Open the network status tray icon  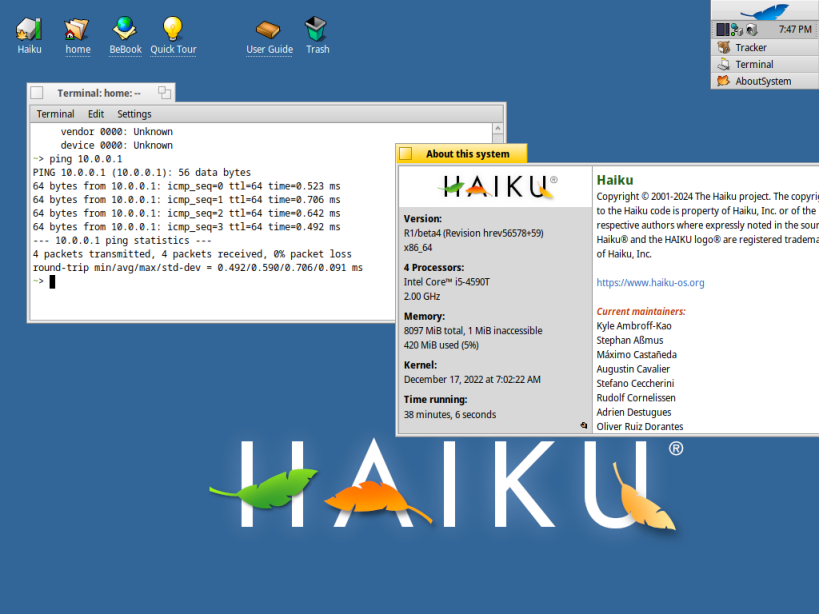tap(737, 29)
